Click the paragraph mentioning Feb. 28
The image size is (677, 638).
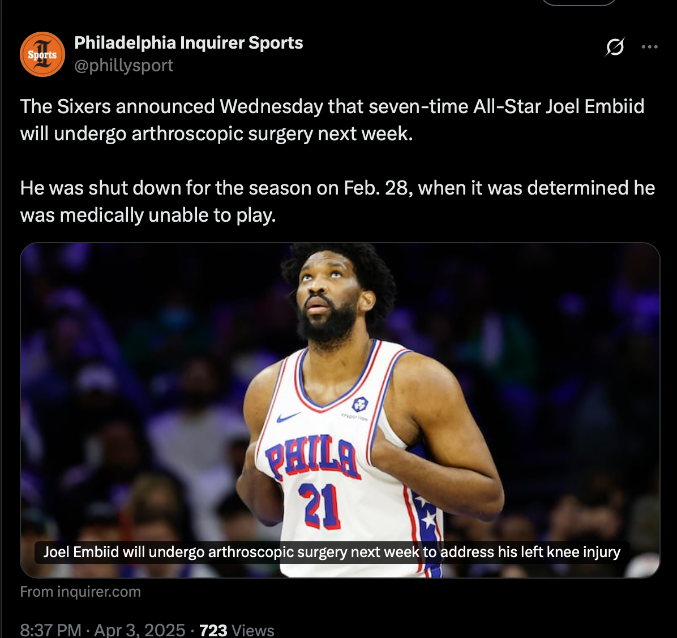337,202
